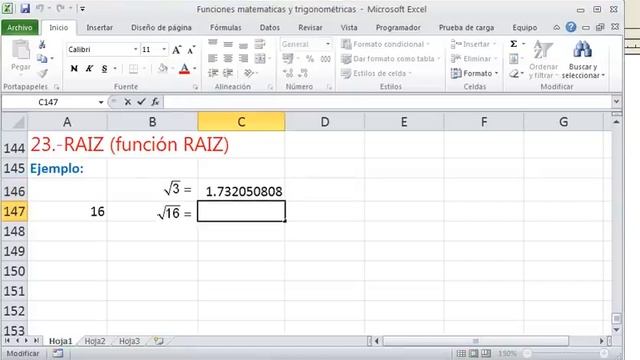The image size is (640, 360).
Task: Cancel entry with formula bar X
Action: (x=128, y=102)
